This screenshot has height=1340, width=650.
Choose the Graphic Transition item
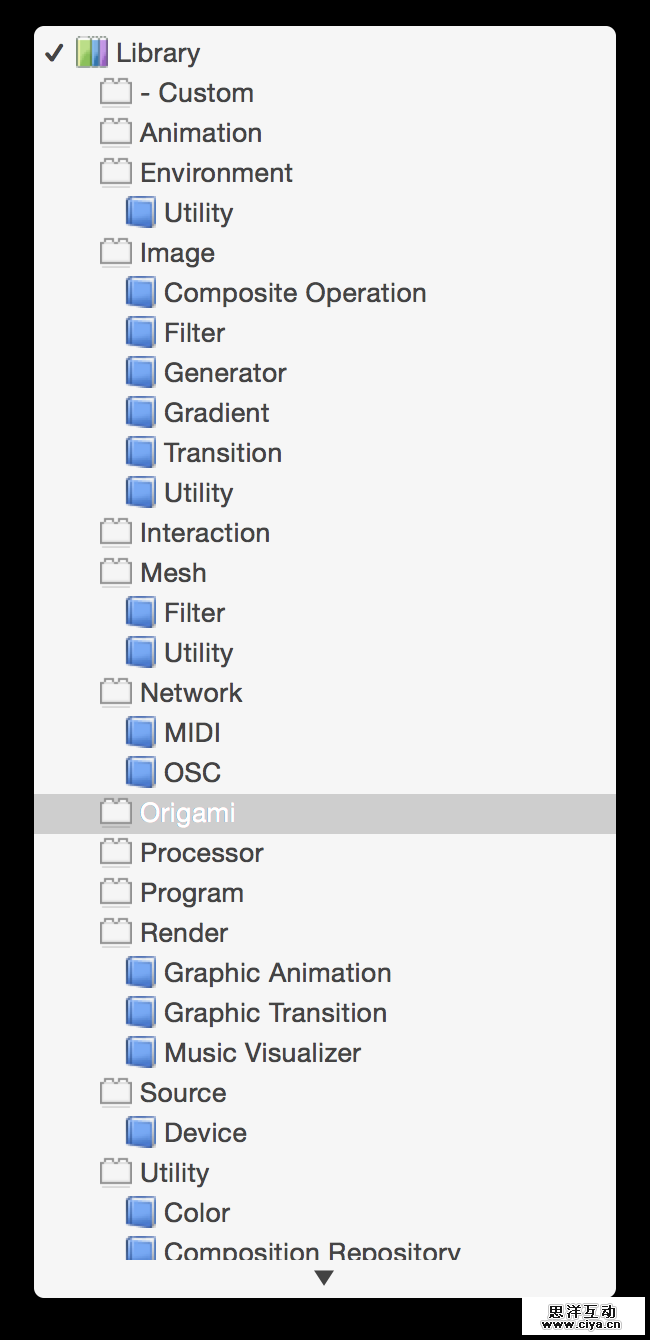[275, 1013]
